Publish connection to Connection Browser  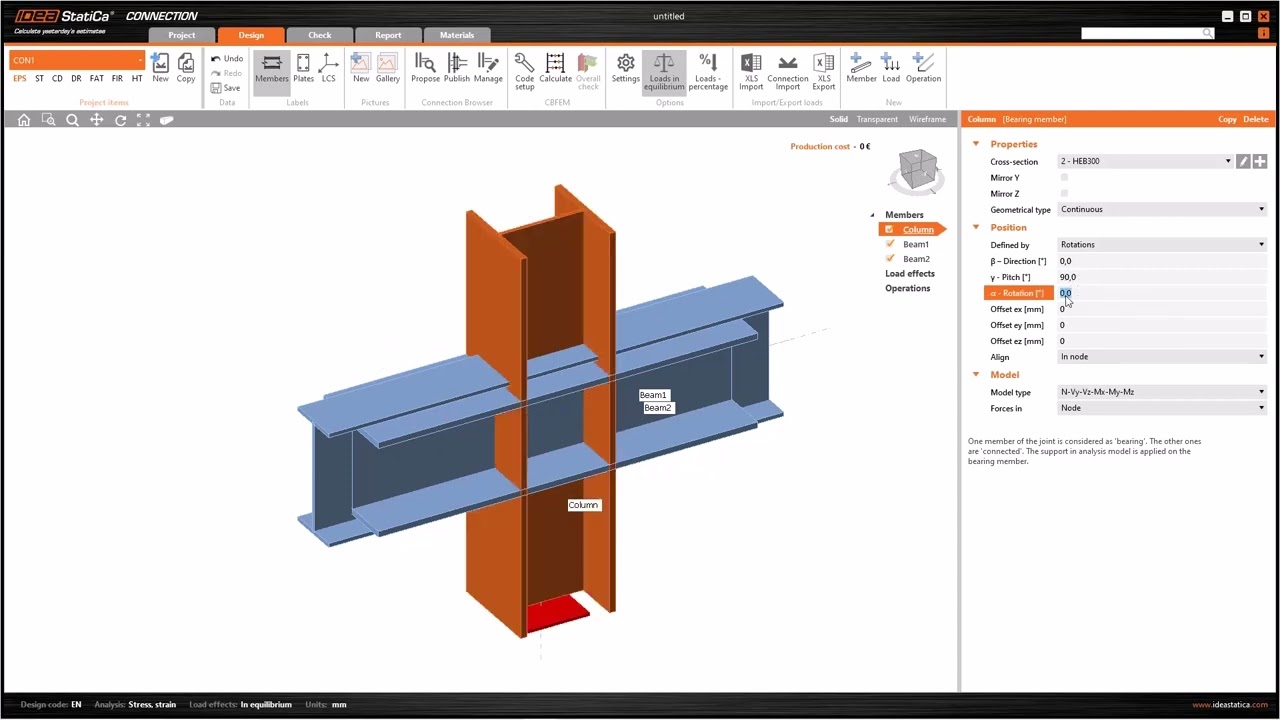tap(457, 68)
